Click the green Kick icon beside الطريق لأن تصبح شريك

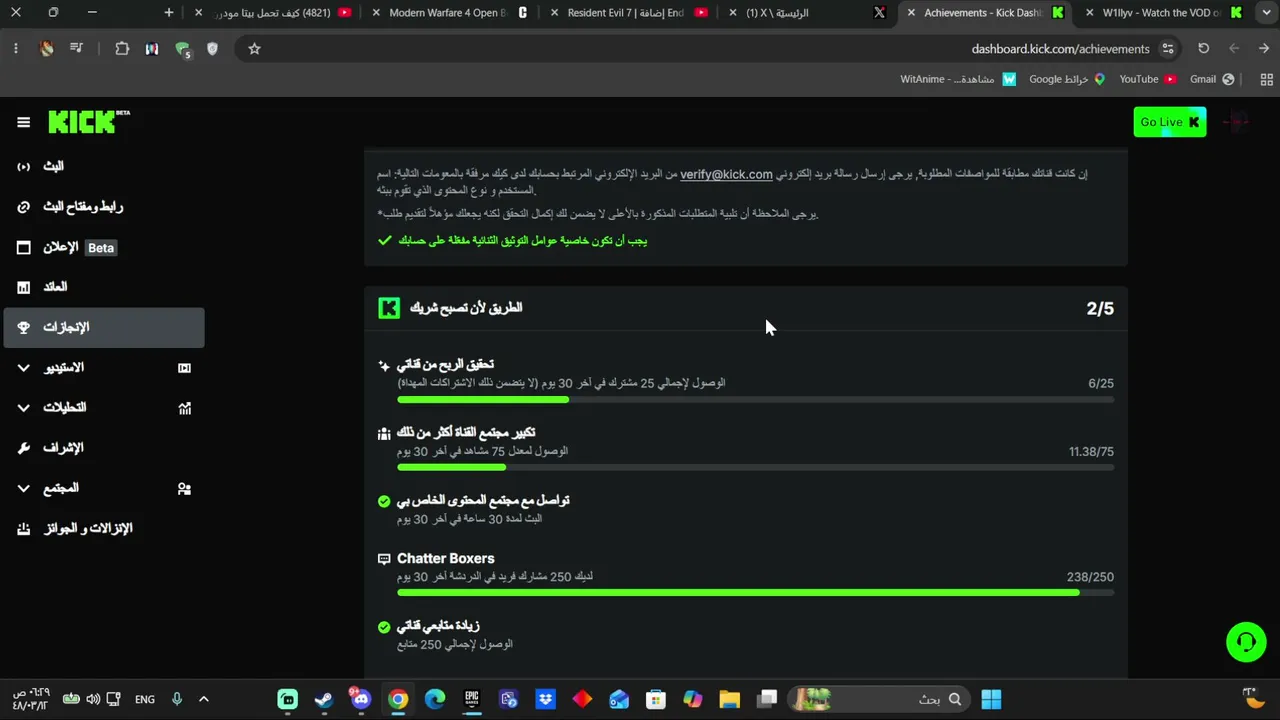click(x=389, y=308)
